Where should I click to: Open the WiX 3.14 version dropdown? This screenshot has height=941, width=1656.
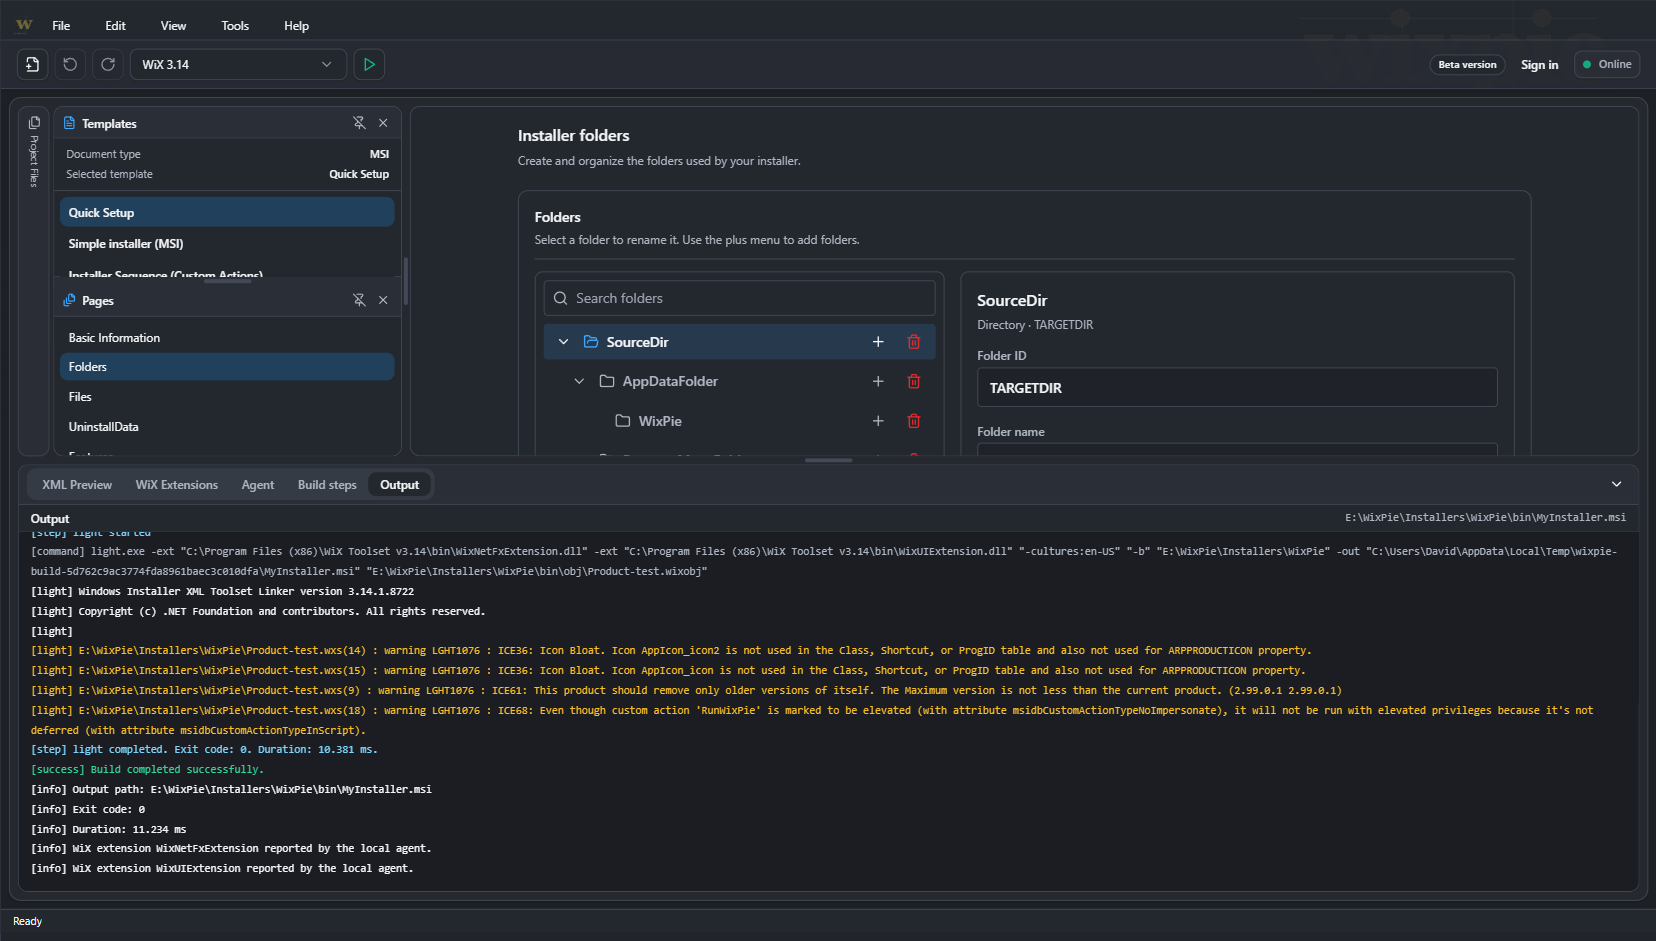point(238,64)
